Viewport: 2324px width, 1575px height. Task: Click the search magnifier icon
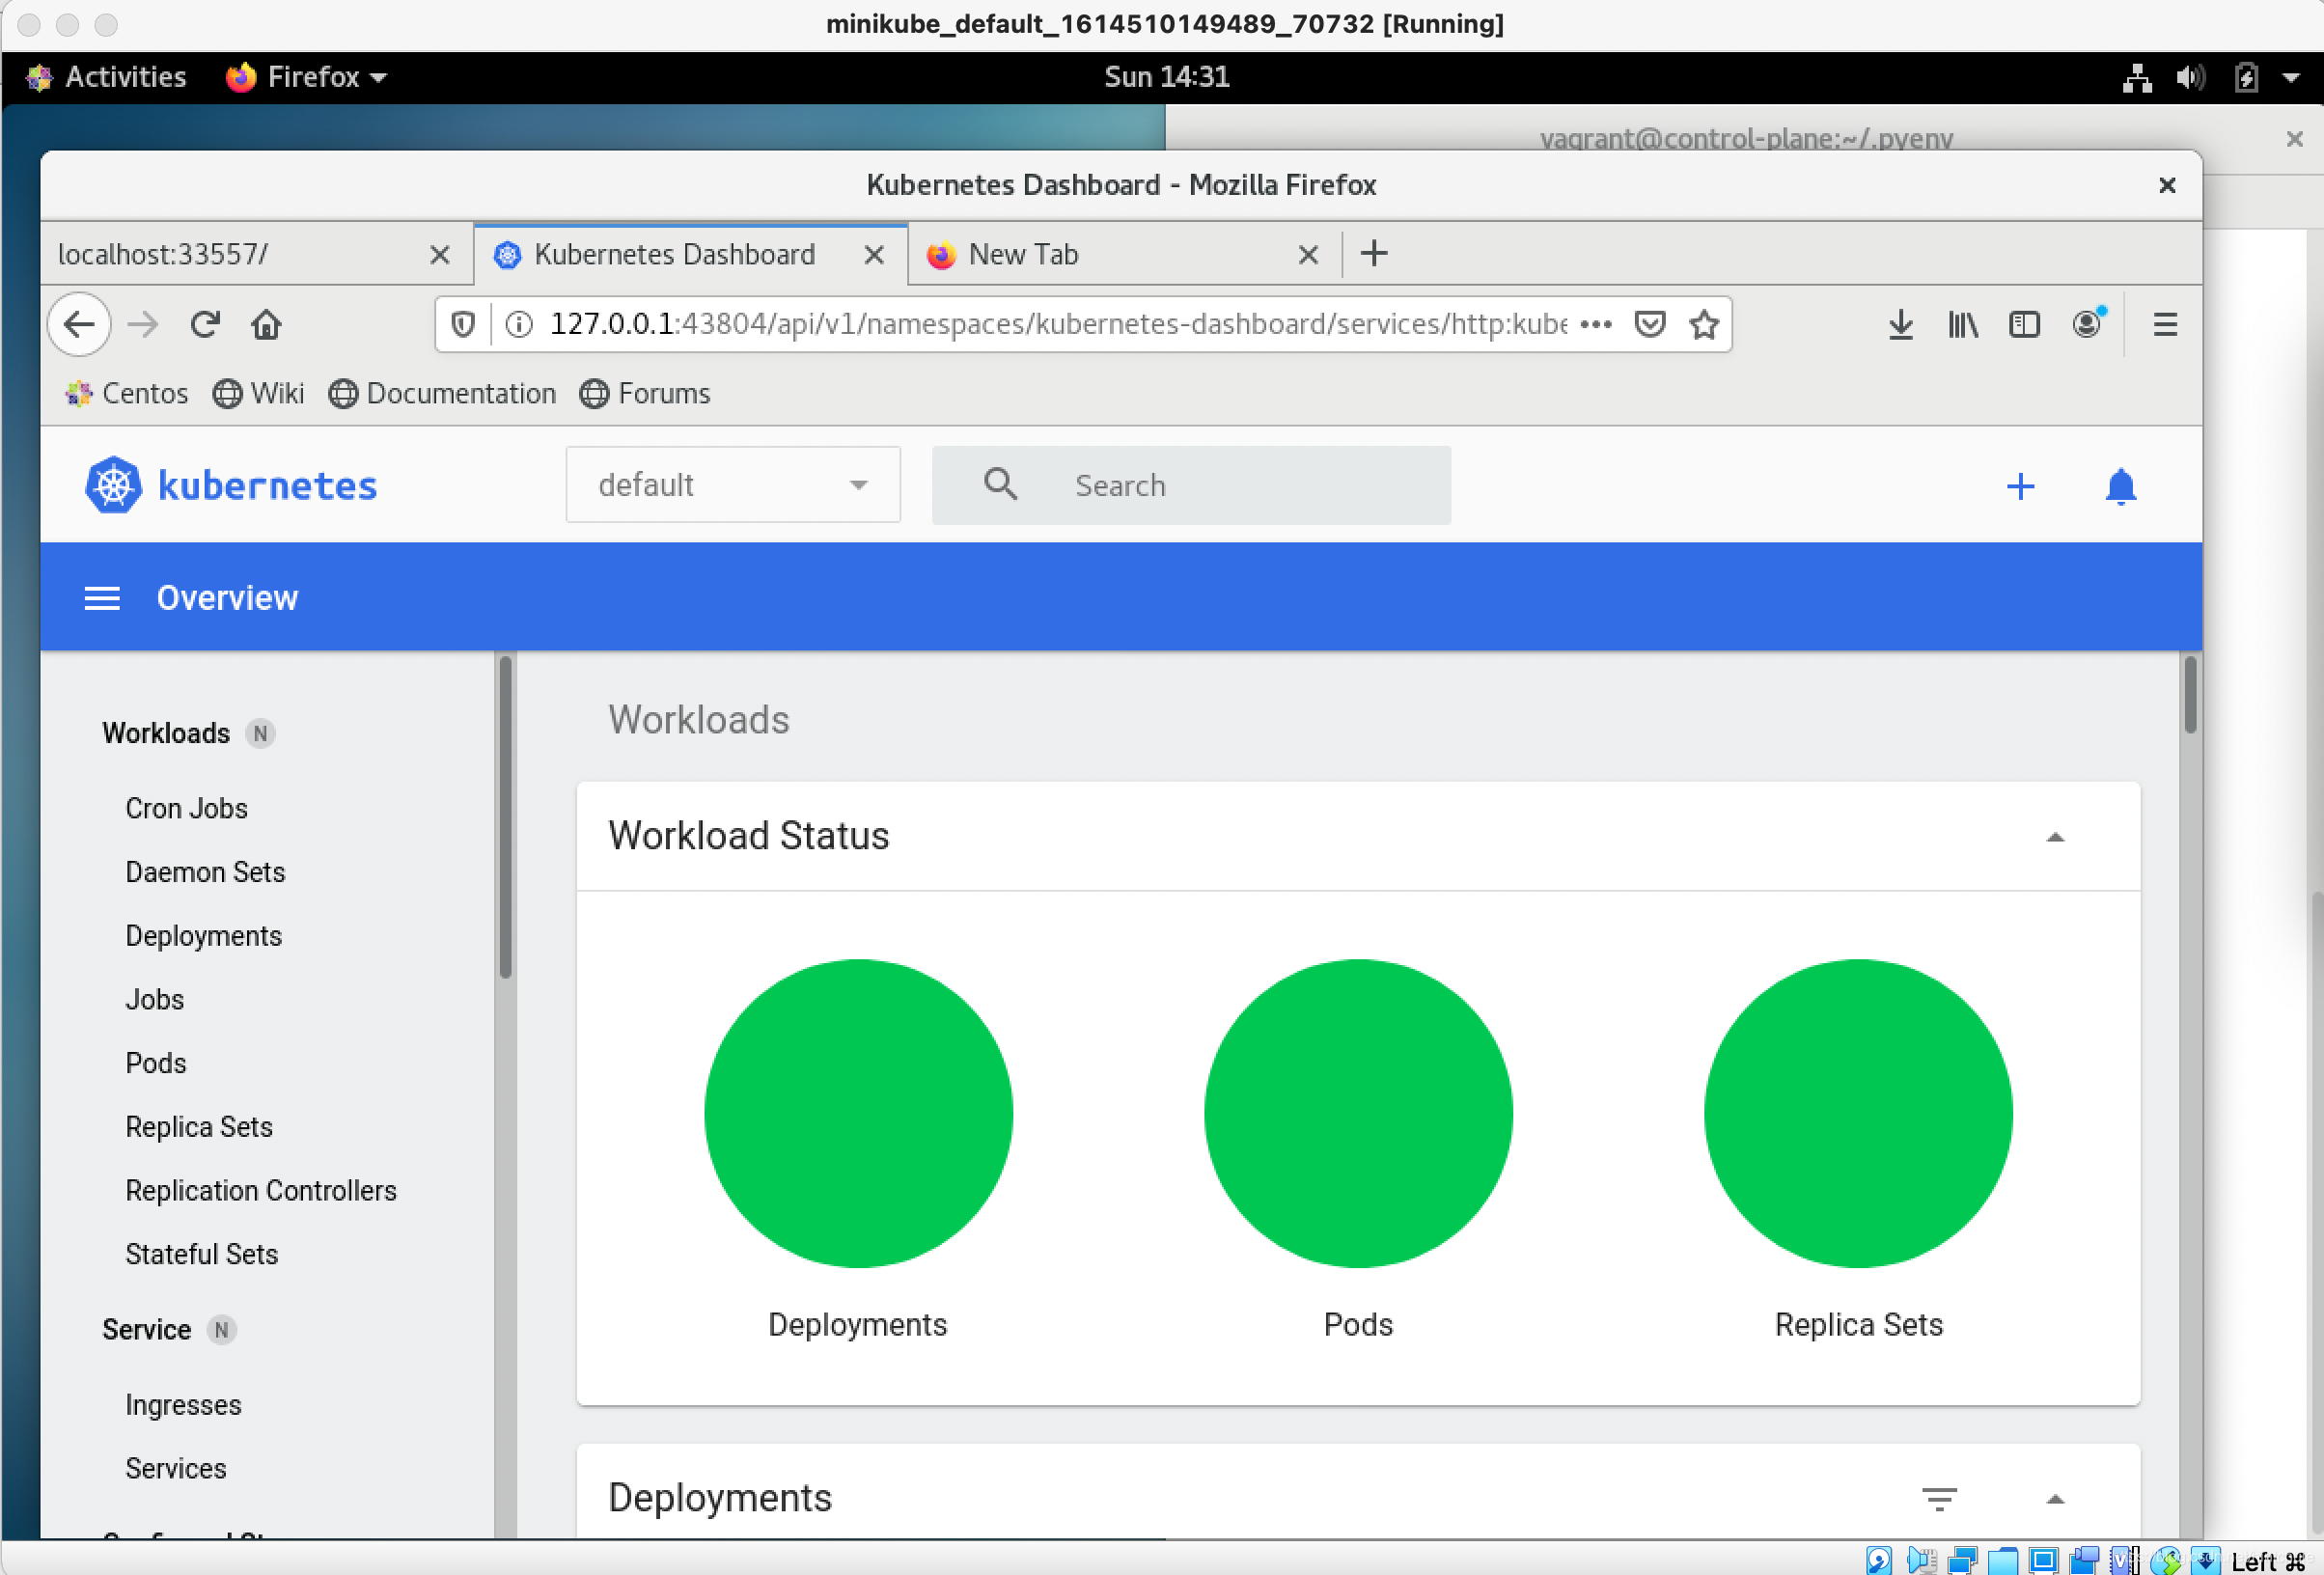(1000, 484)
